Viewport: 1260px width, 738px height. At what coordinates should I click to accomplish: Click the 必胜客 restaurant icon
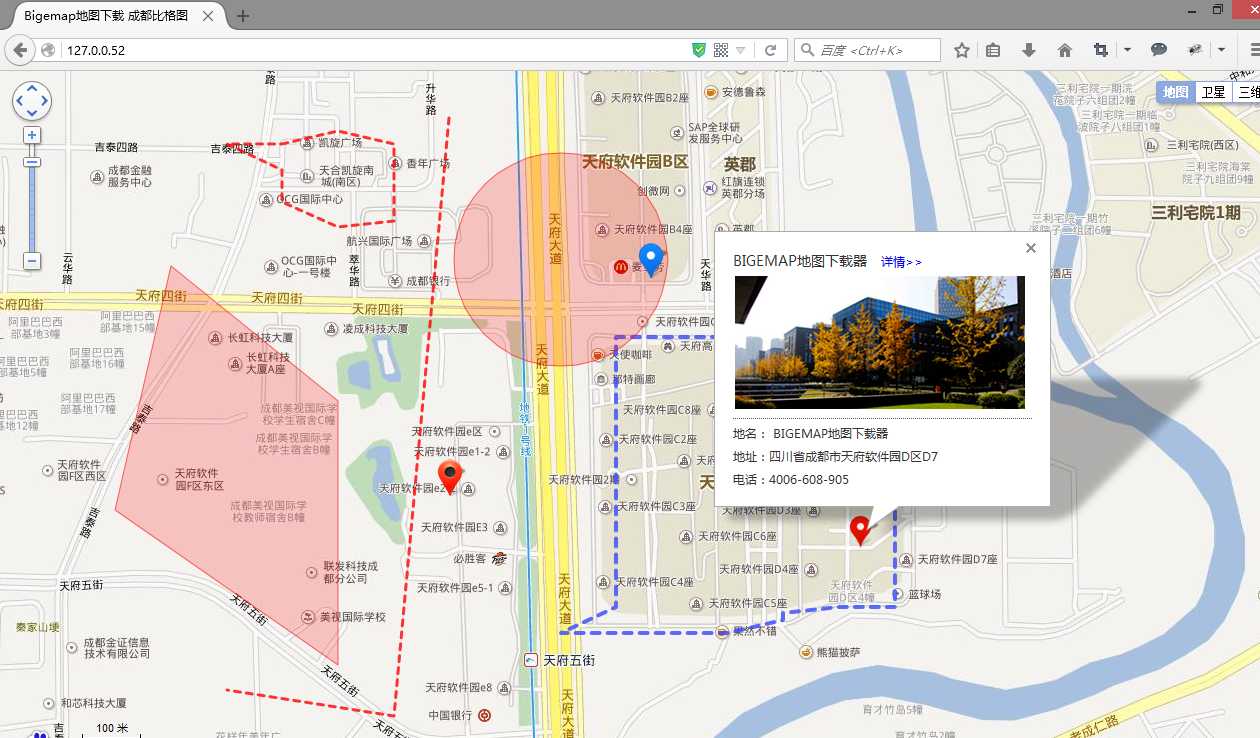pos(498,558)
